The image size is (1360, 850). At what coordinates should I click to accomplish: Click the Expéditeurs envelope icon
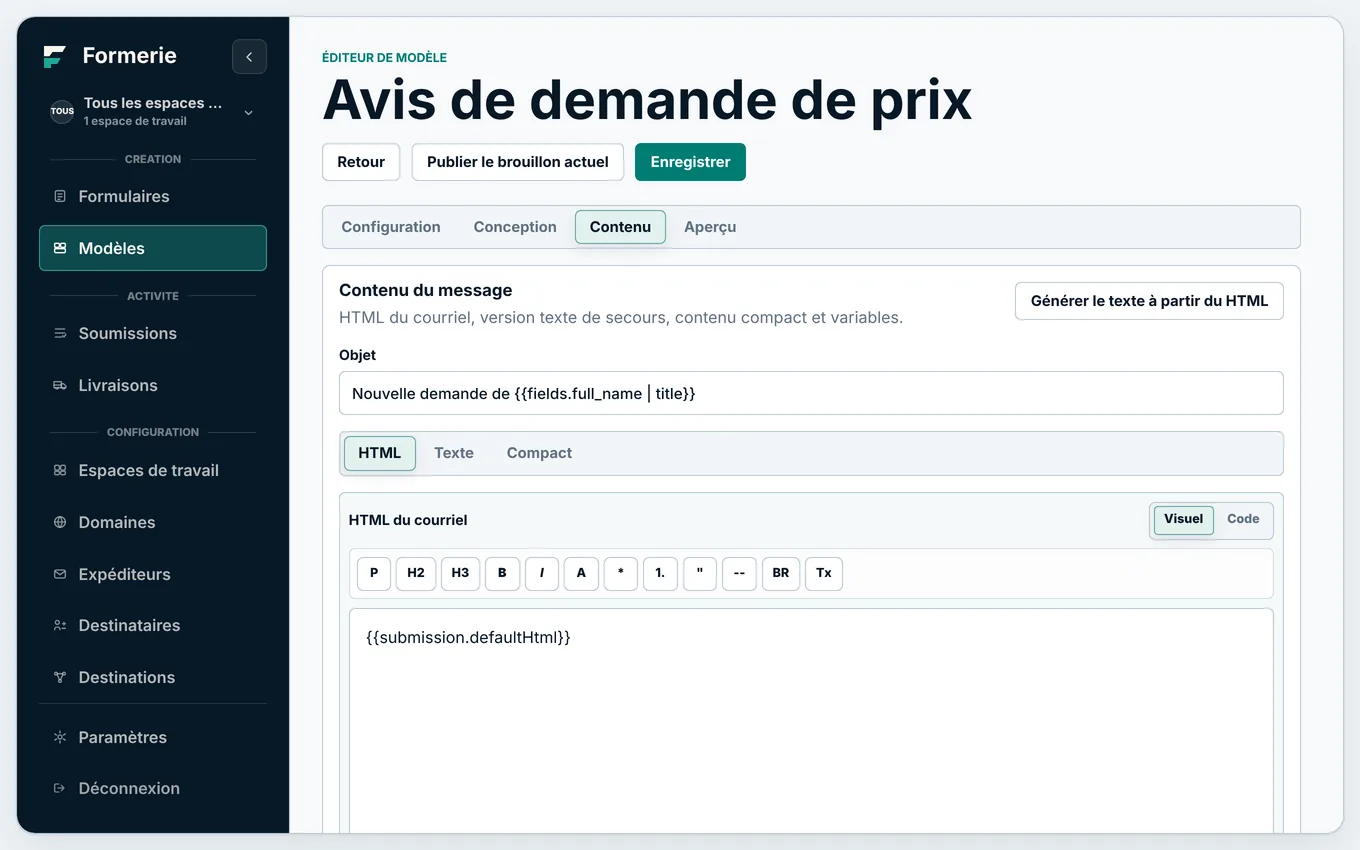(x=60, y=574)
